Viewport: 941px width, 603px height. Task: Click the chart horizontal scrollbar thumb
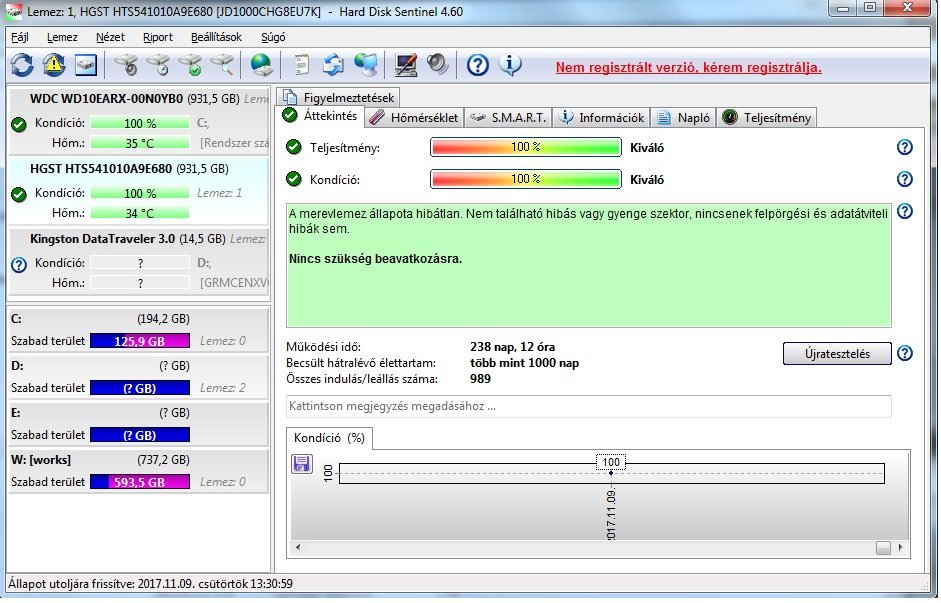pos(883,547)
